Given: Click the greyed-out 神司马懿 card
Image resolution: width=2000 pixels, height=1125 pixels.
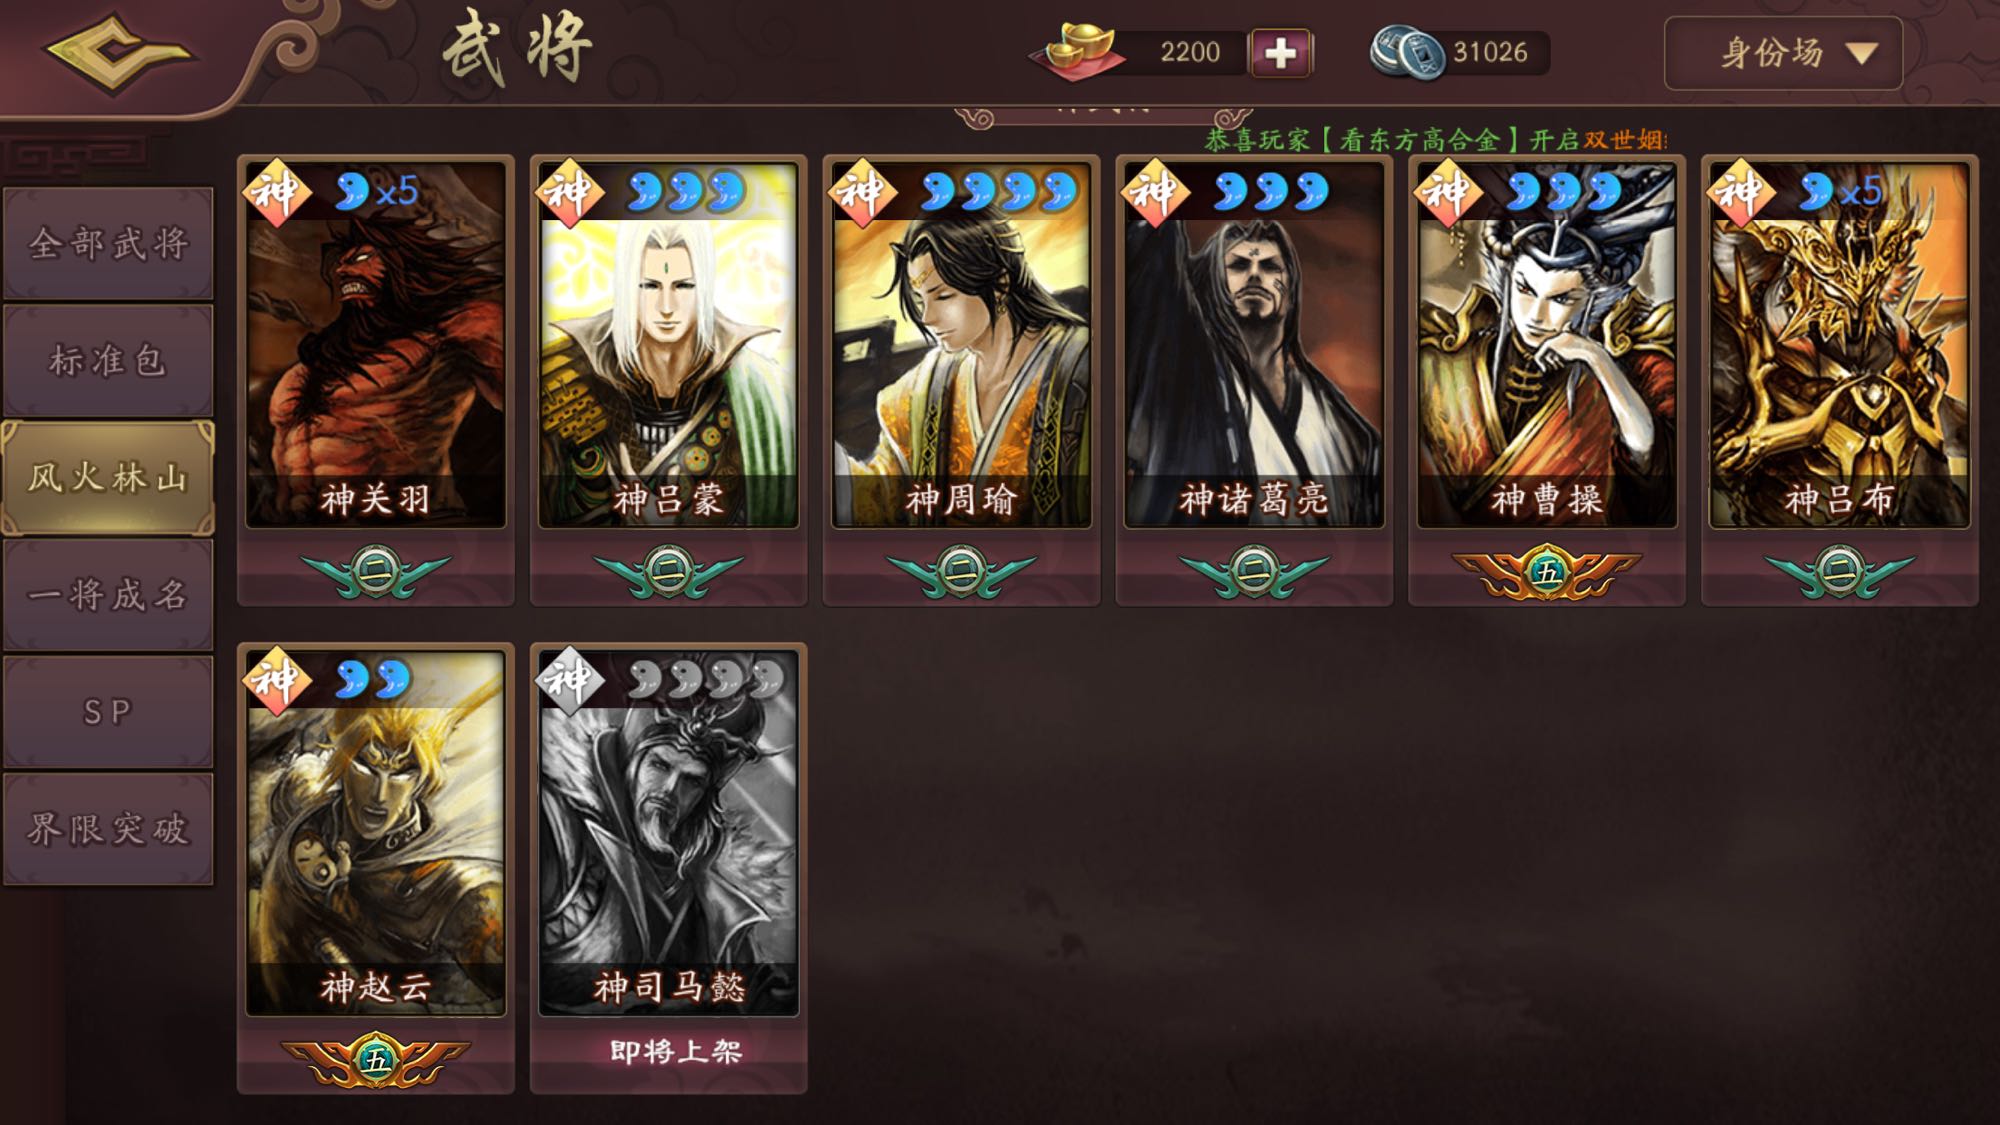Looking at the screenshot, I should [x=668, y=833].
